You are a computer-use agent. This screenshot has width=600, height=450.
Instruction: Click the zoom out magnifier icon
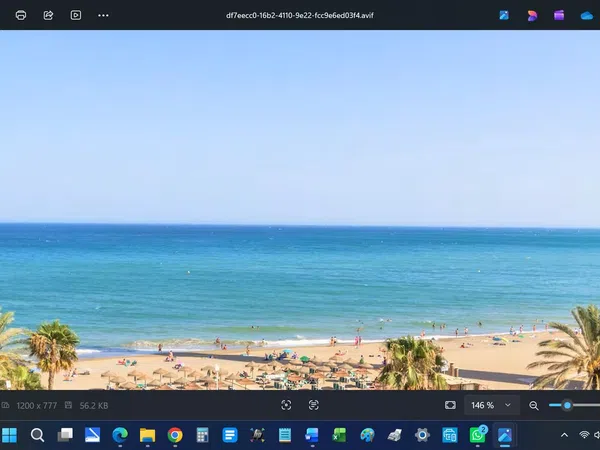534,405
